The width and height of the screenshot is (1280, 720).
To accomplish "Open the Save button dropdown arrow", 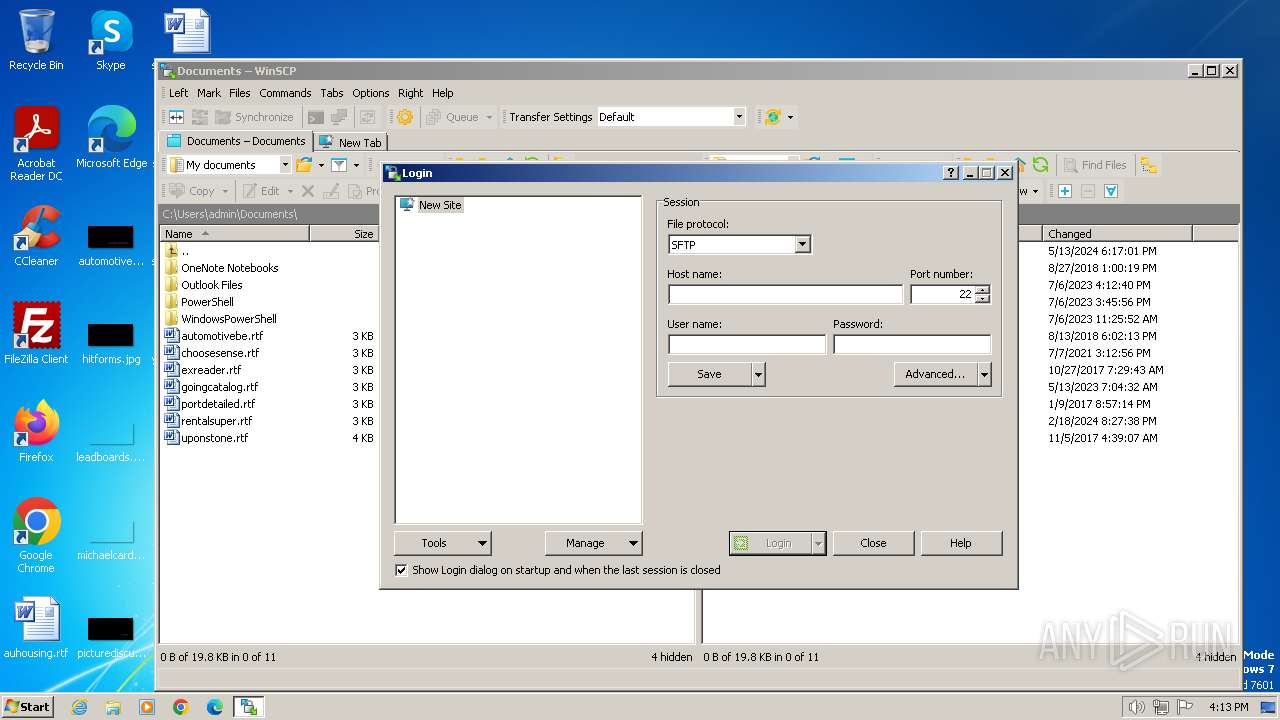I will [x=758, y=374].
